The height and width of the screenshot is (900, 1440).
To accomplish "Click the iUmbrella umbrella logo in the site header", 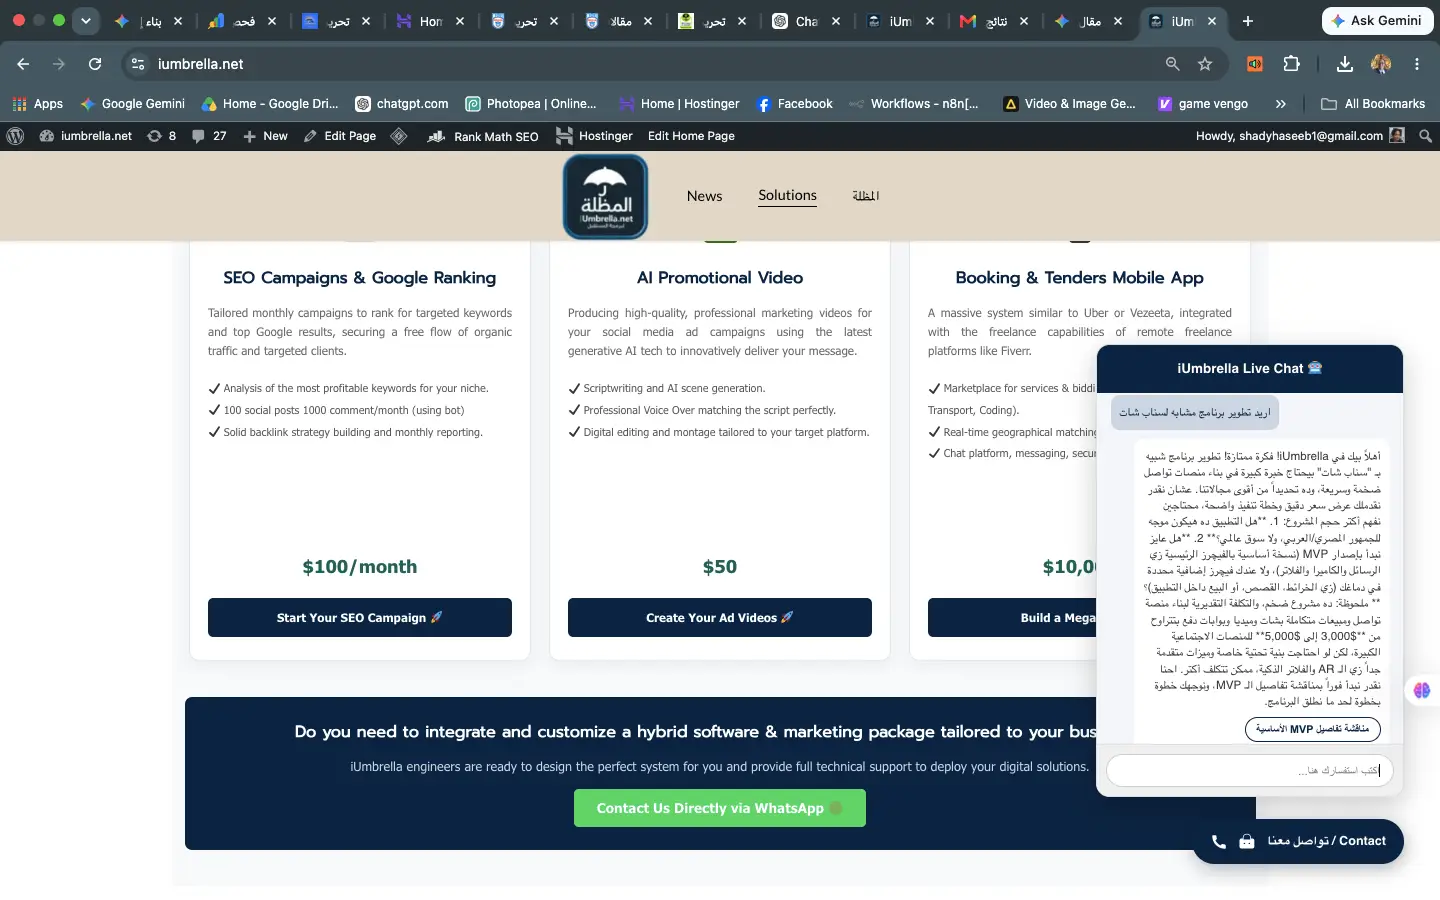I will pyautogui.click(x=605, y=196).
